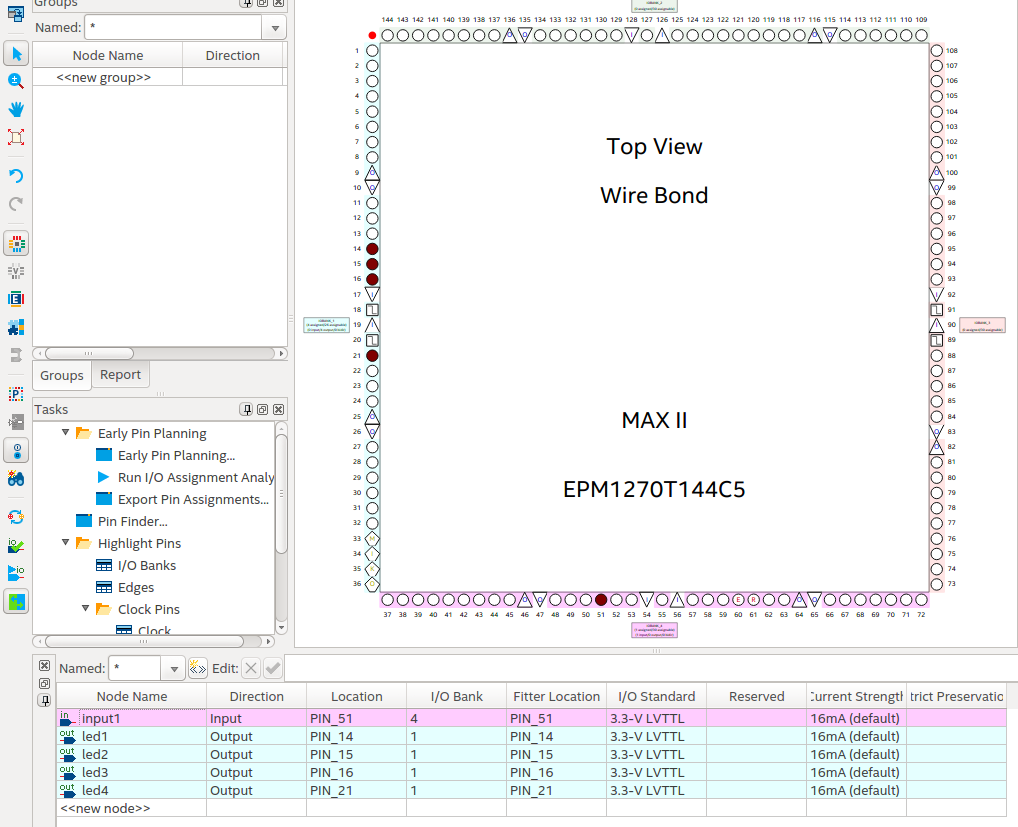
Task: Sort by Location column header
Action: (x=356, y=697)
